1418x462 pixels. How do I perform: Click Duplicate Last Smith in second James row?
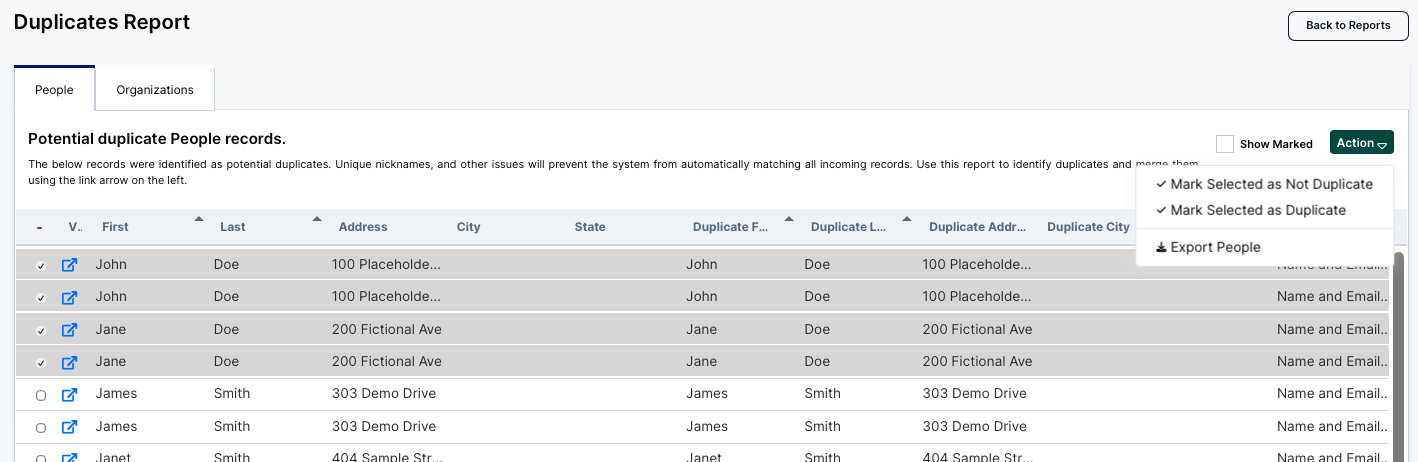822,426
